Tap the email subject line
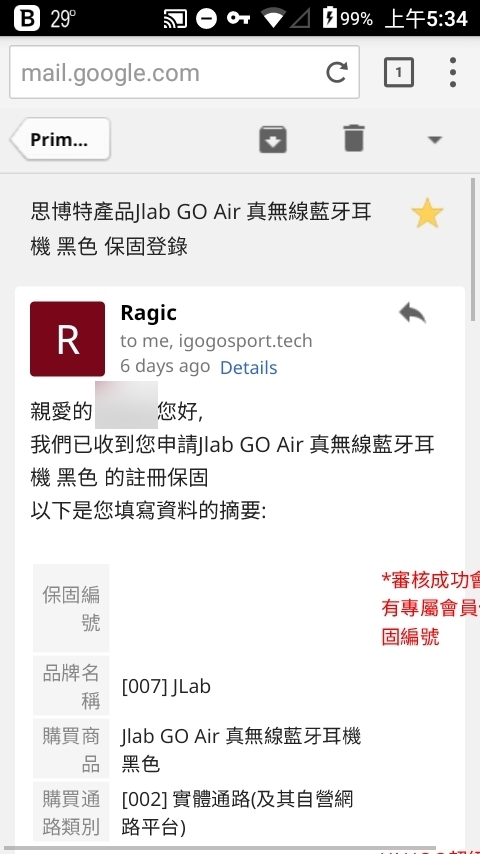 coord(201,229)
